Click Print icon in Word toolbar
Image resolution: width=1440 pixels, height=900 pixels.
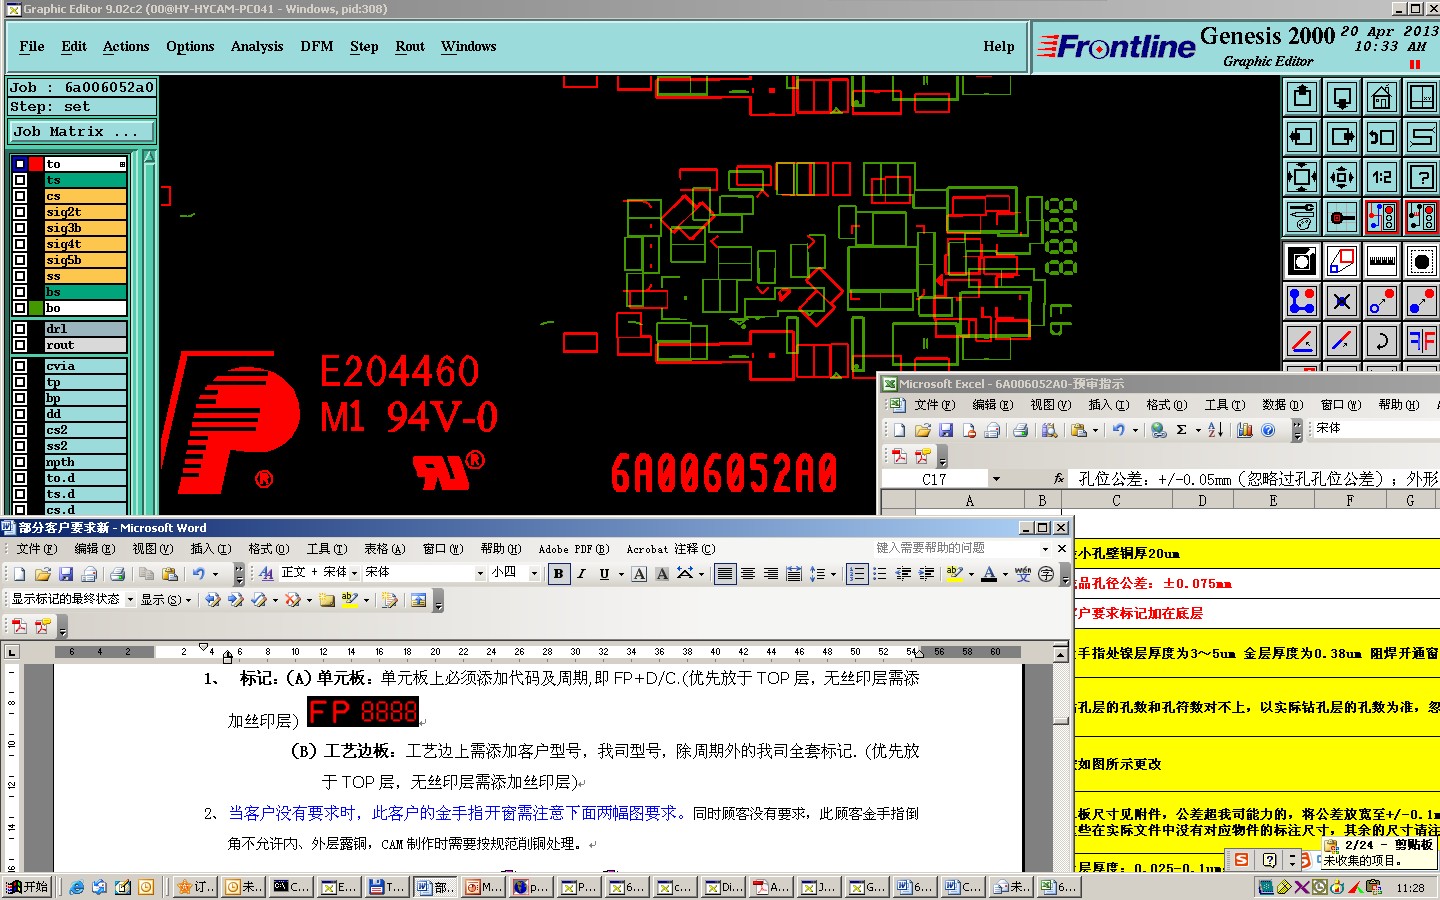click(117, 574)
